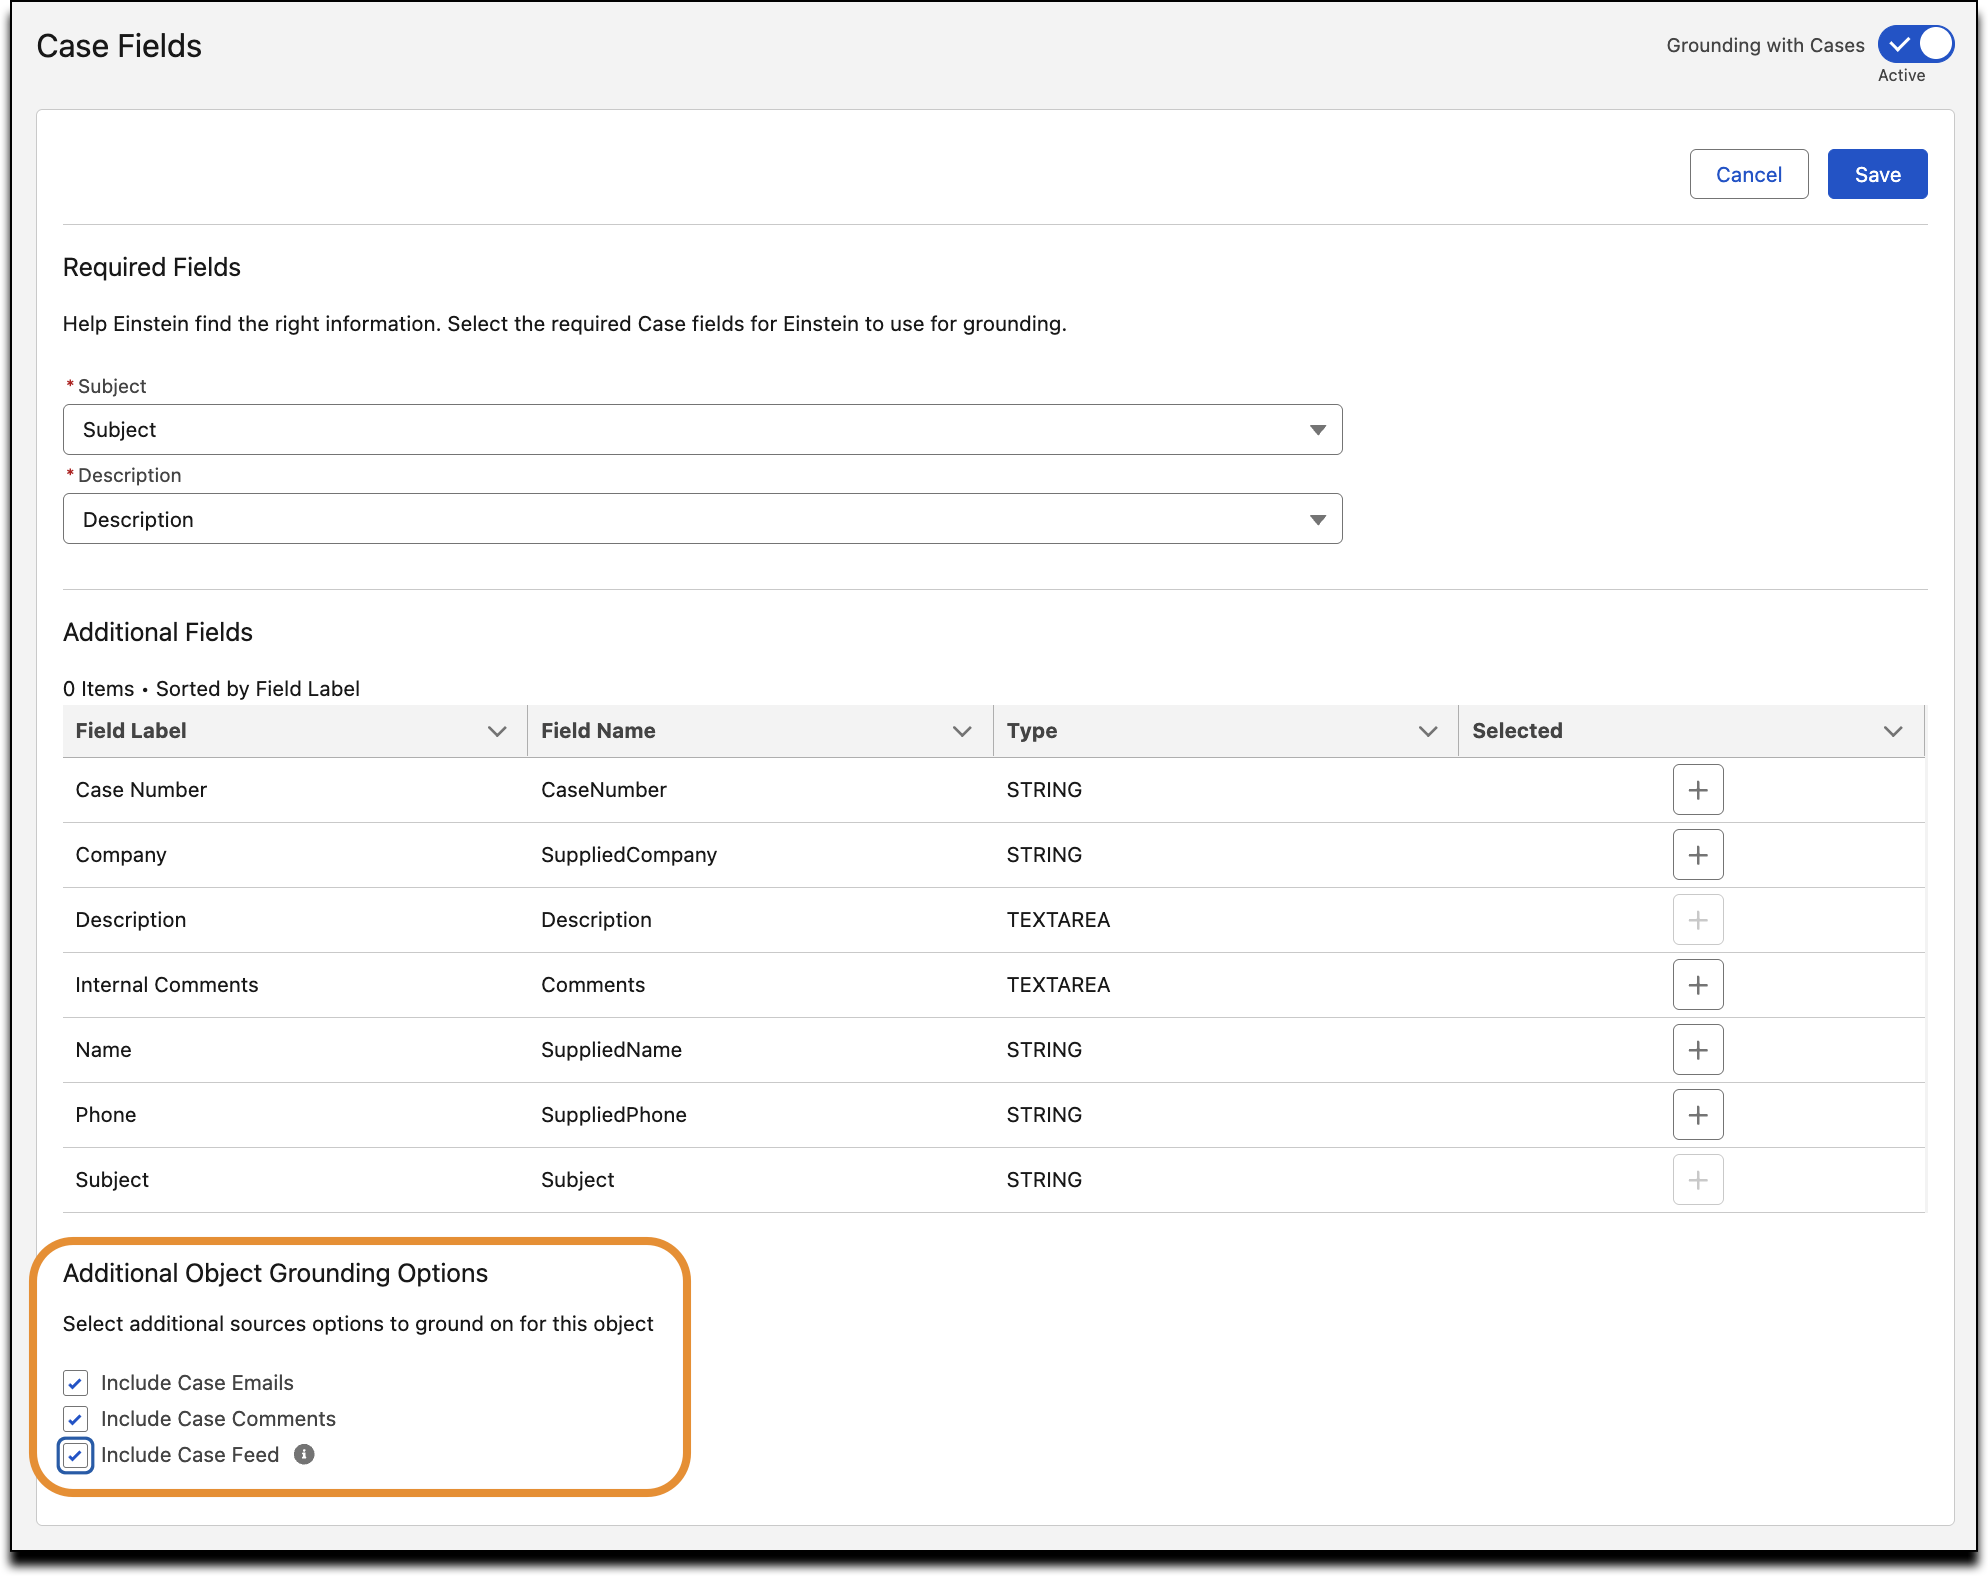1988x1576 pixels.
Task: Open the Subject field dropdown
Action: click(702, 430)
